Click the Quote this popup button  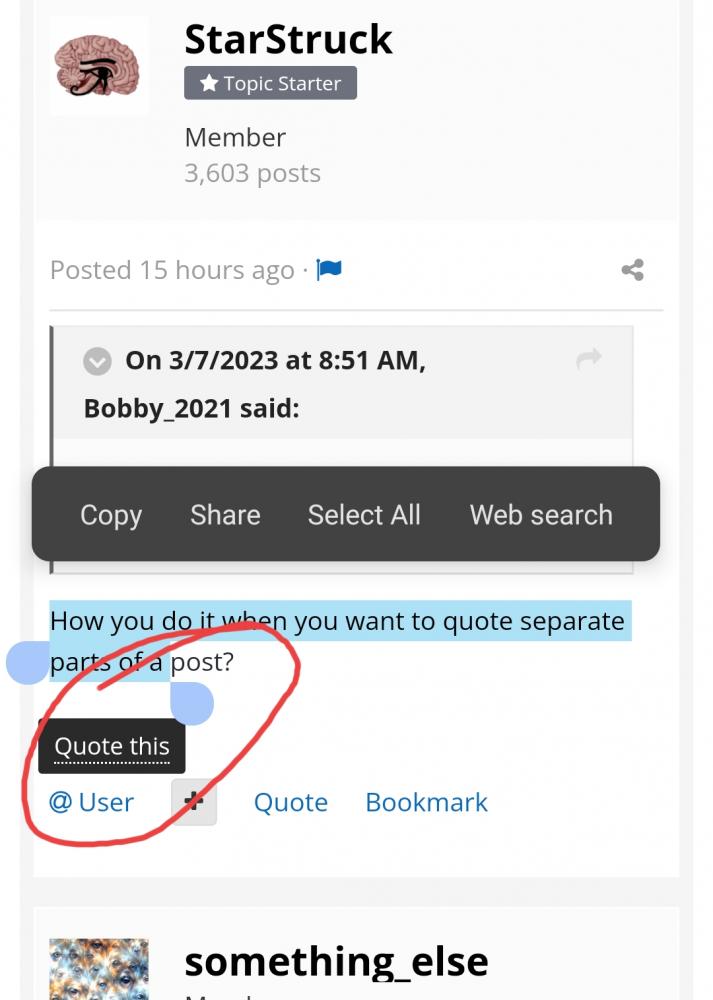pyautogui.click(x=112, y=746)
